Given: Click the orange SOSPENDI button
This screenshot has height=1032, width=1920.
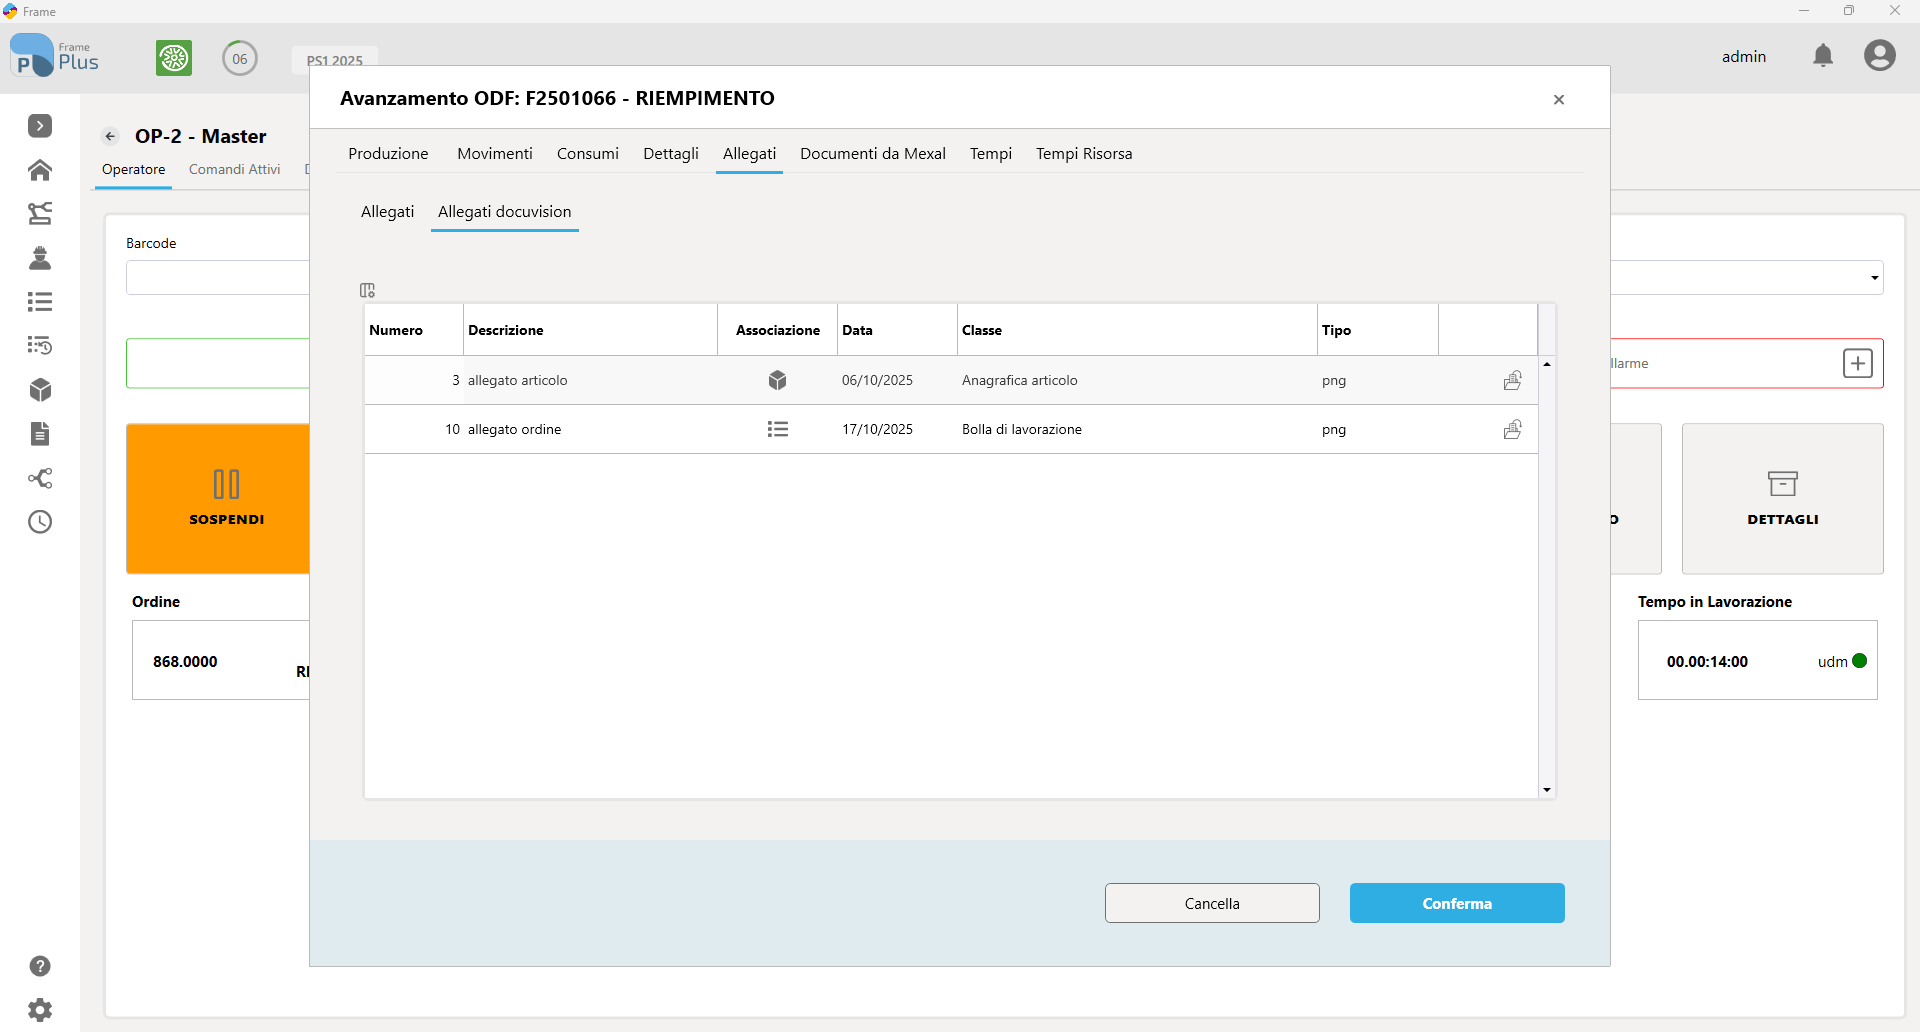Looking at the screenshot, I should pyautogui.click(x=218, y=498).
